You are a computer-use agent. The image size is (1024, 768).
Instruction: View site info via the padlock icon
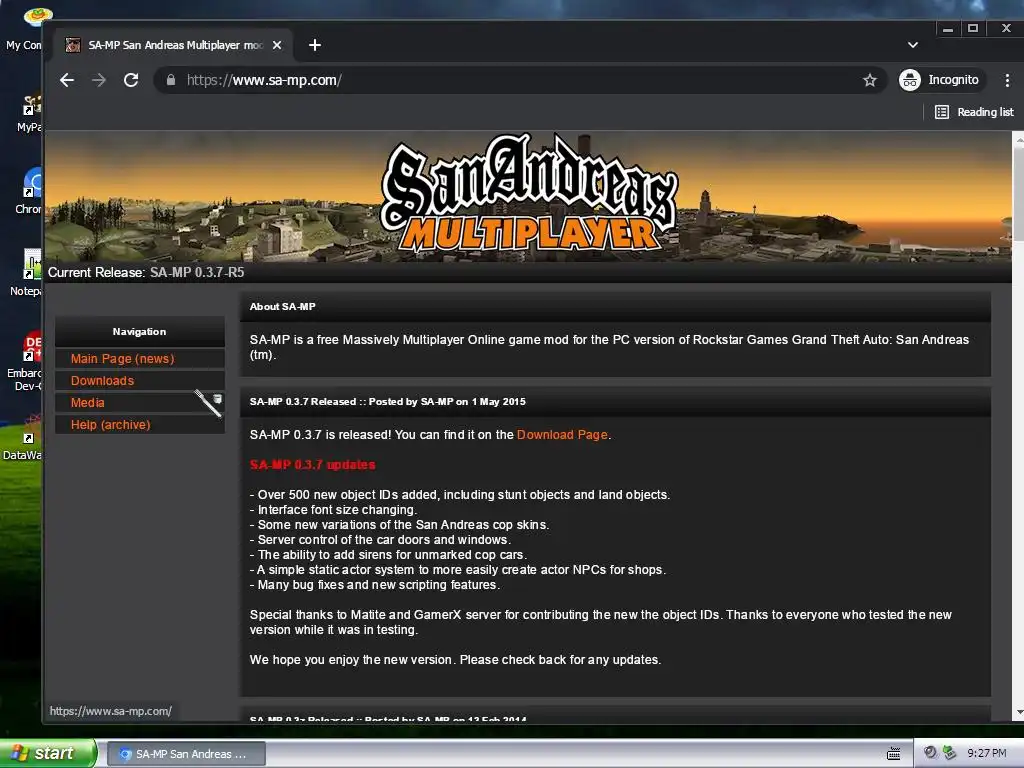171,80
